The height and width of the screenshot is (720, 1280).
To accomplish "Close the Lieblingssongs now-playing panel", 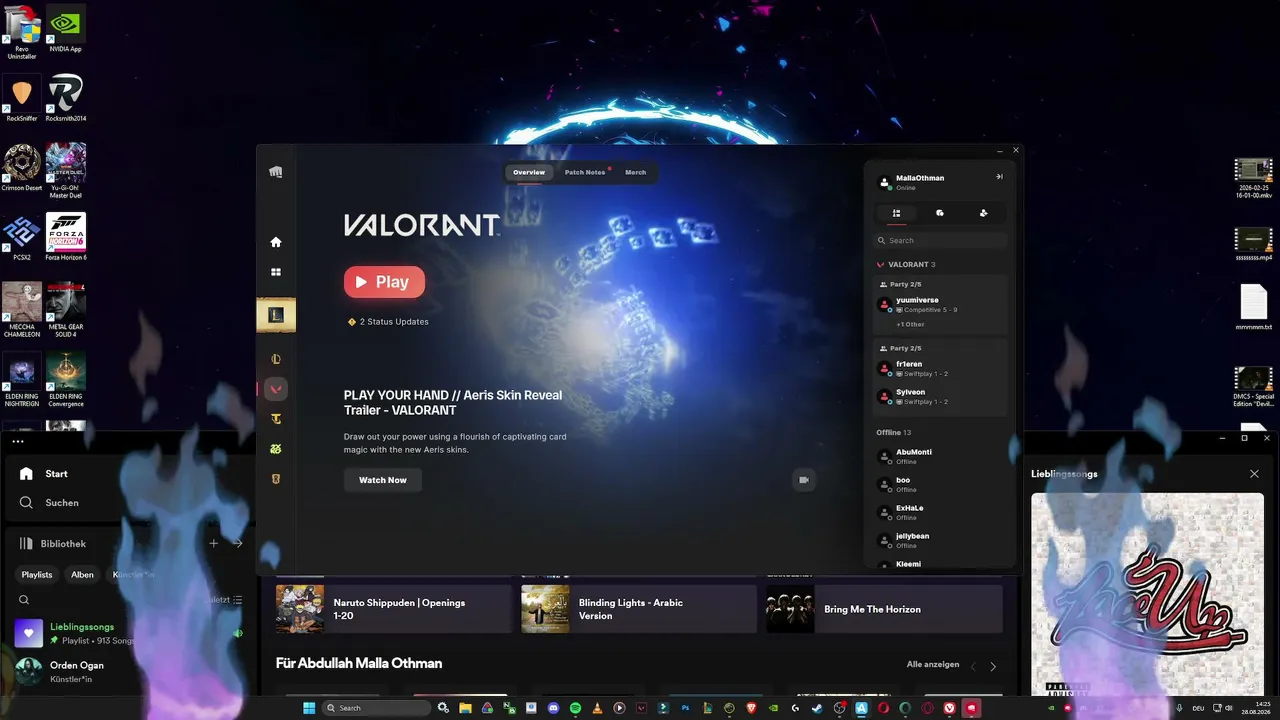I will (1254, 474).
